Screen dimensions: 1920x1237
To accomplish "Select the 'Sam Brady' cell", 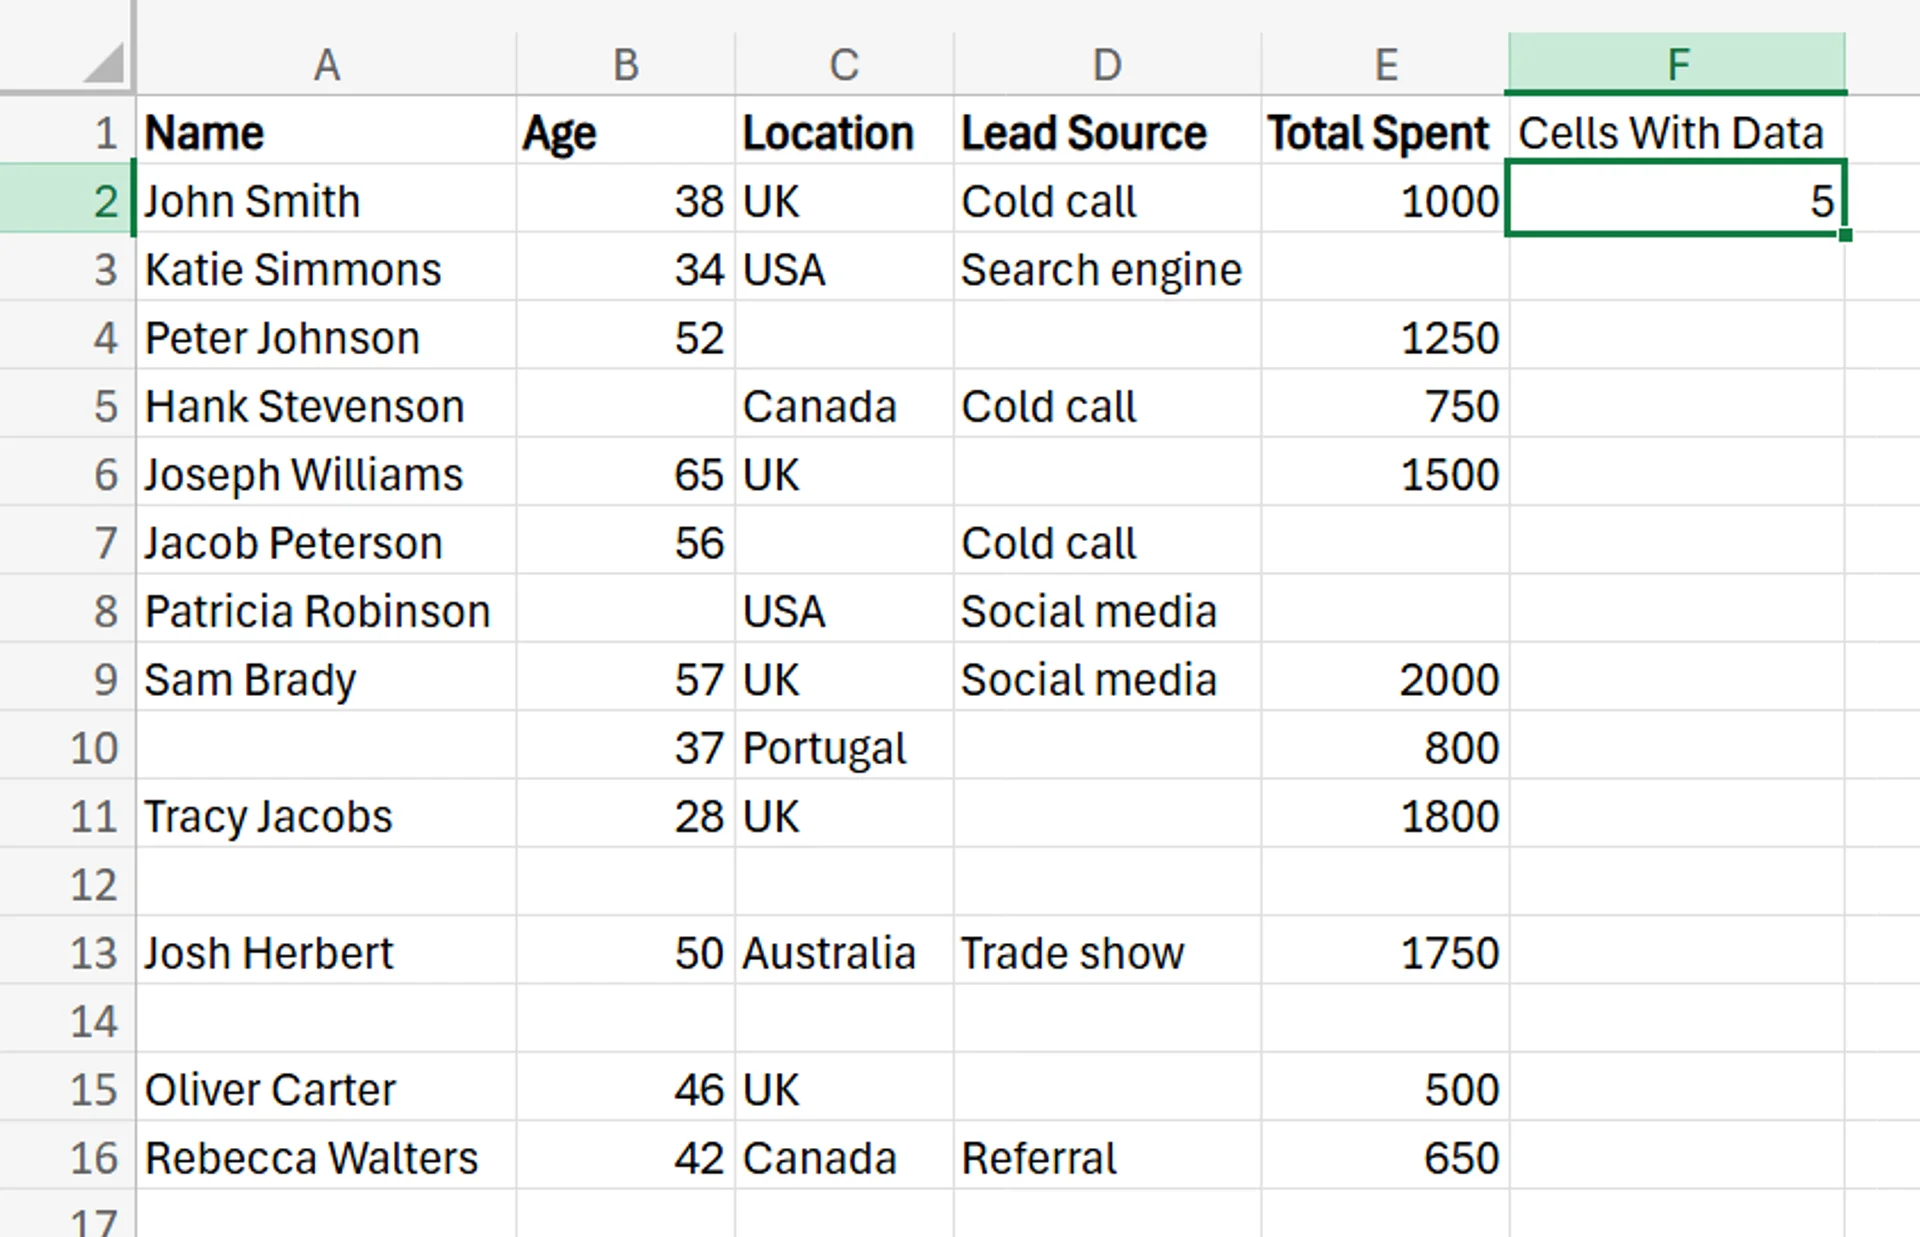I will (326, 678).
